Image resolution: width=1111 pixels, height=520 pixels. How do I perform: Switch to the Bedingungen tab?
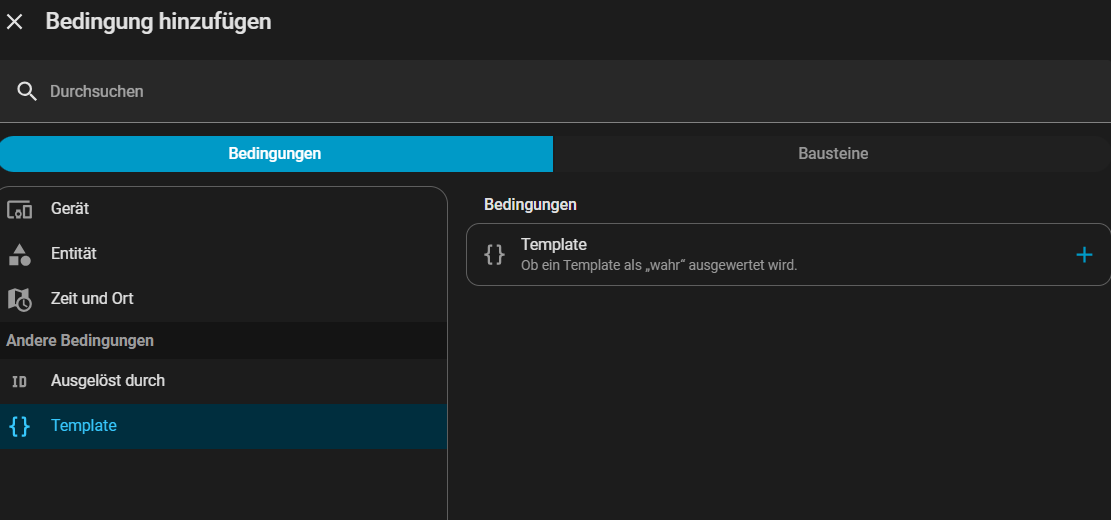coord(275,154)
